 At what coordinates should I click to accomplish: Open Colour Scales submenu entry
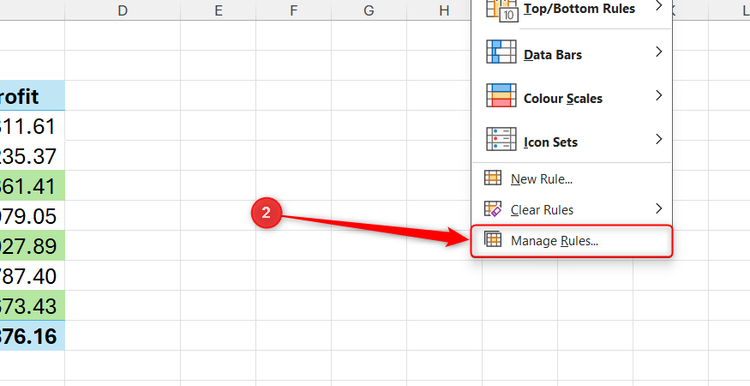(572, 96)
